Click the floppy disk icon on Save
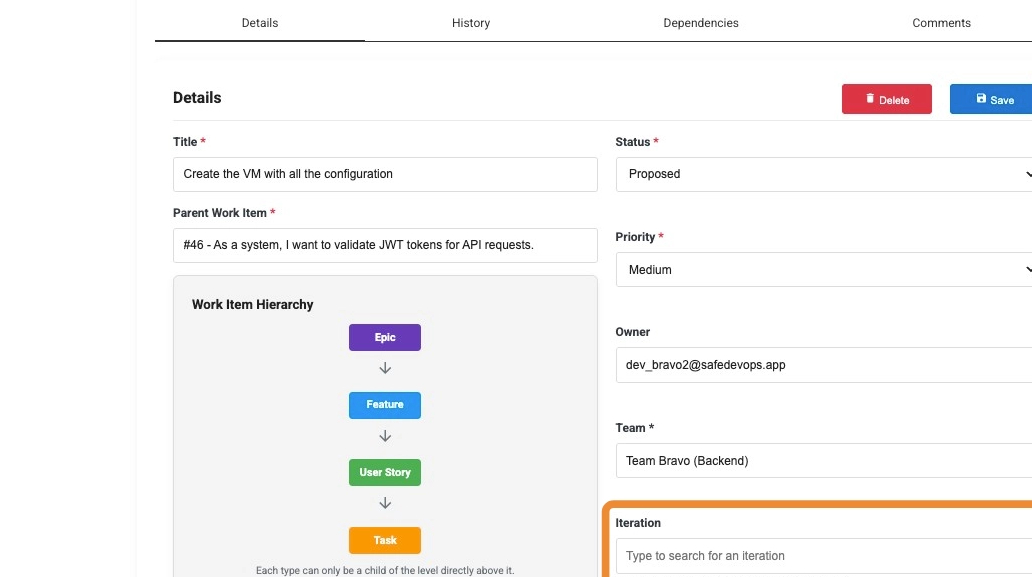Viewport: 1032px width, 577px height. [981, 99]
